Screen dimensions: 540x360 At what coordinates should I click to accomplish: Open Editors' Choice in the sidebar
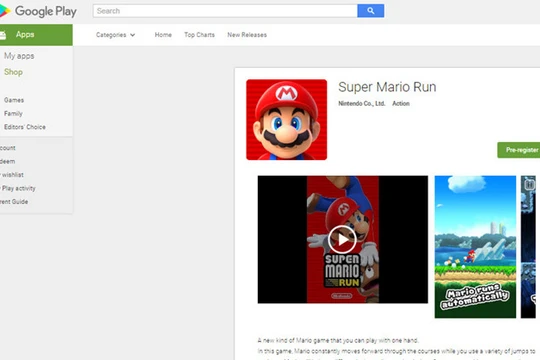25,127
